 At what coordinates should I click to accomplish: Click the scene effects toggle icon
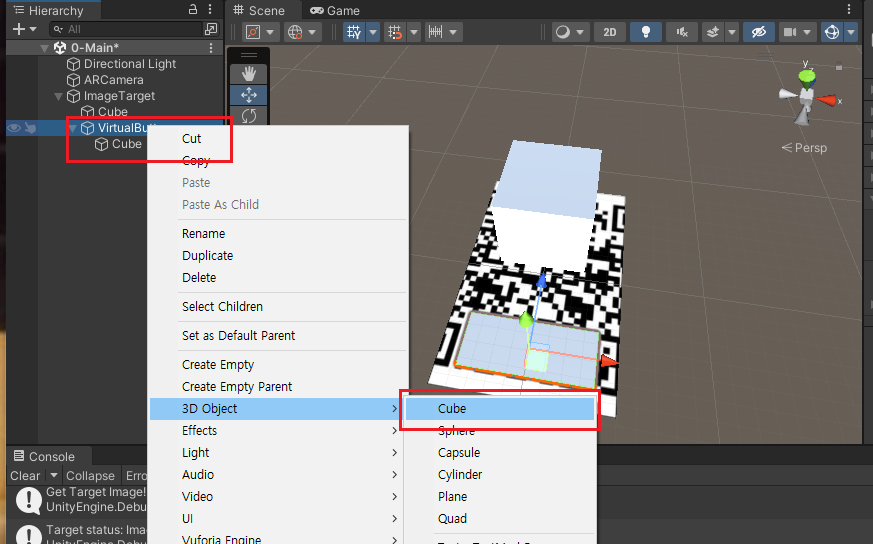coord(713,32)
